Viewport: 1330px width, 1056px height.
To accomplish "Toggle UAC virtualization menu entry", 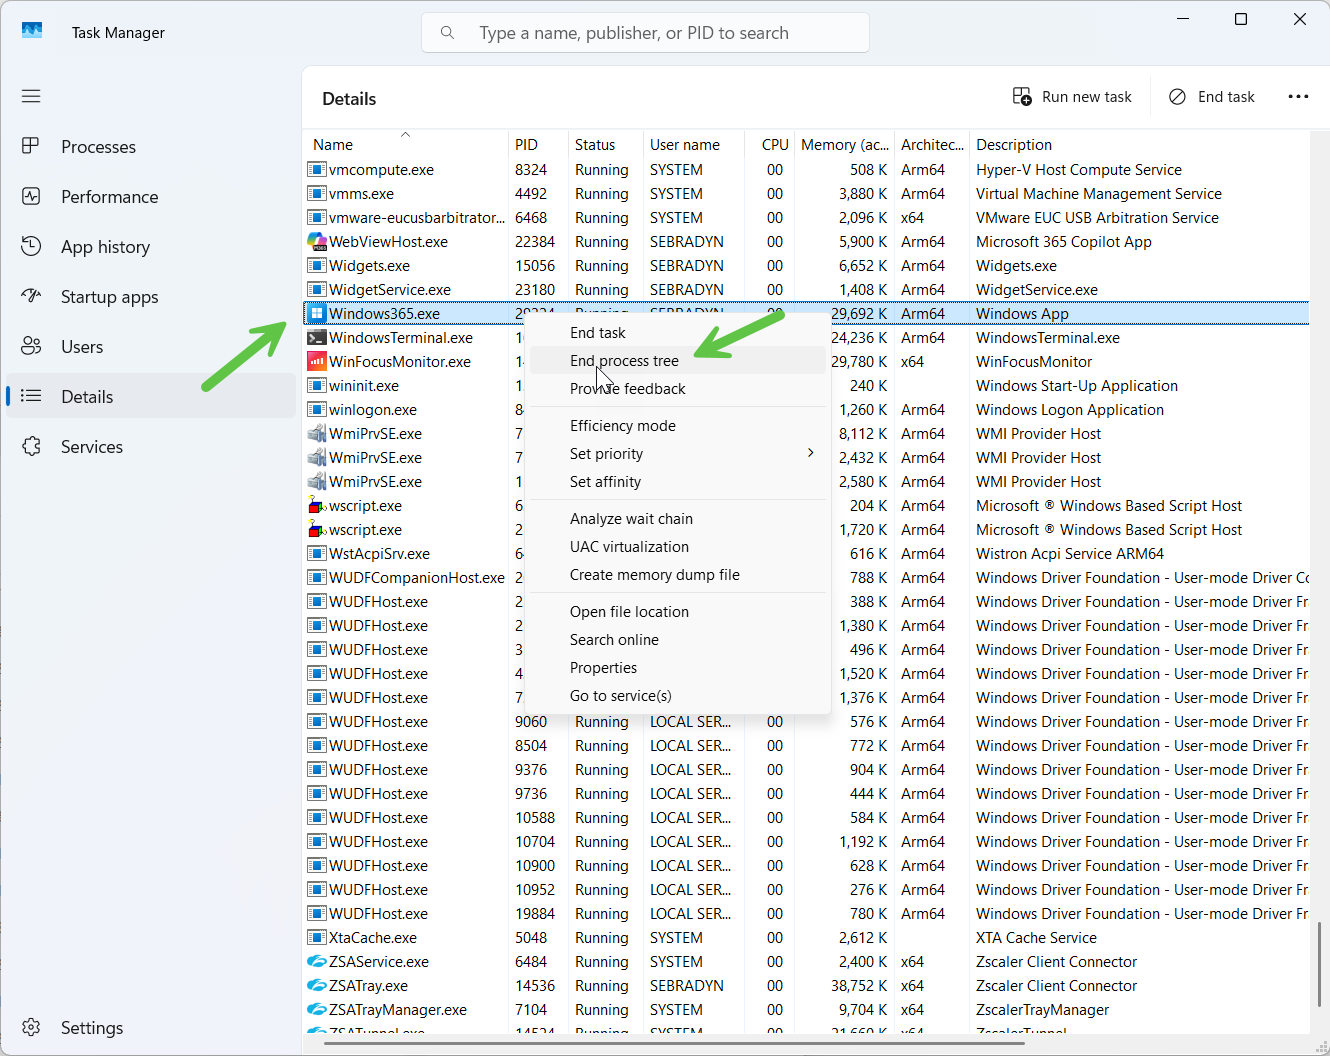I will (x=678, y=546).
